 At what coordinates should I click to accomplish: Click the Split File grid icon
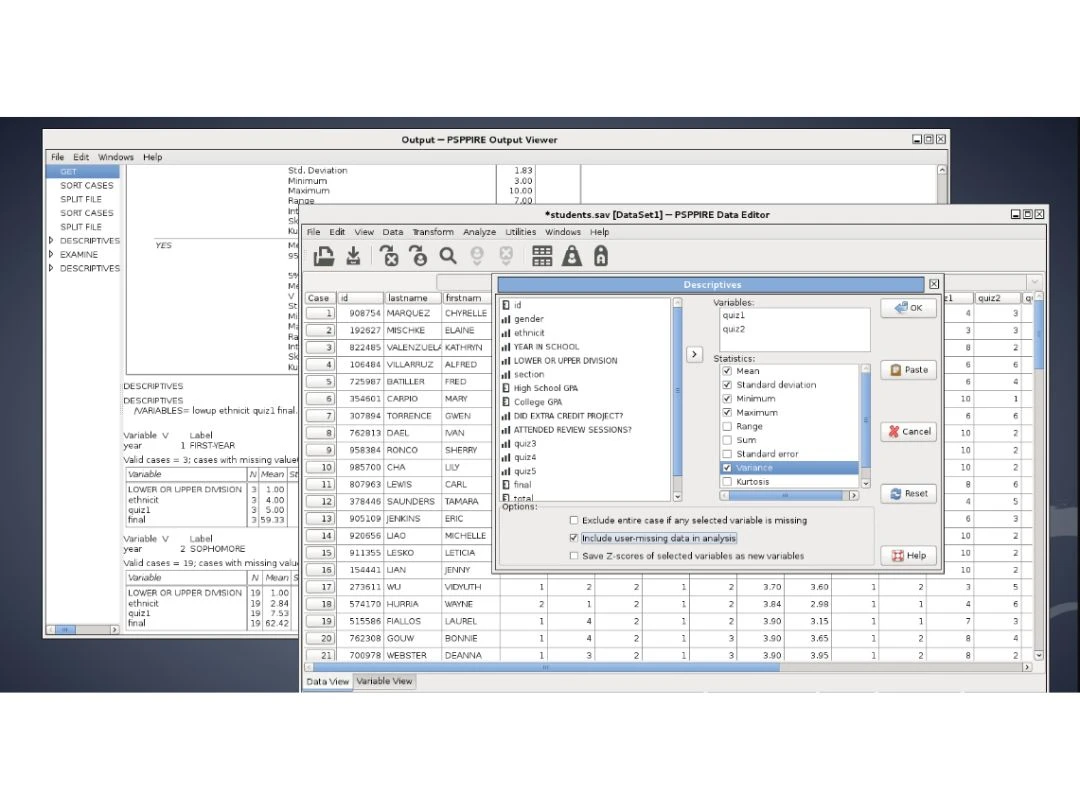coord(542,256)
